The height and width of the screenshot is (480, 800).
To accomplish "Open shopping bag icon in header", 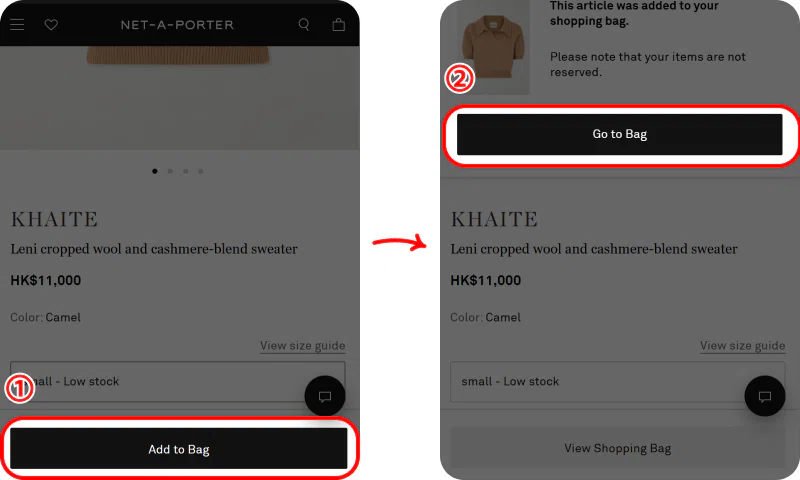I will point(339,24).
